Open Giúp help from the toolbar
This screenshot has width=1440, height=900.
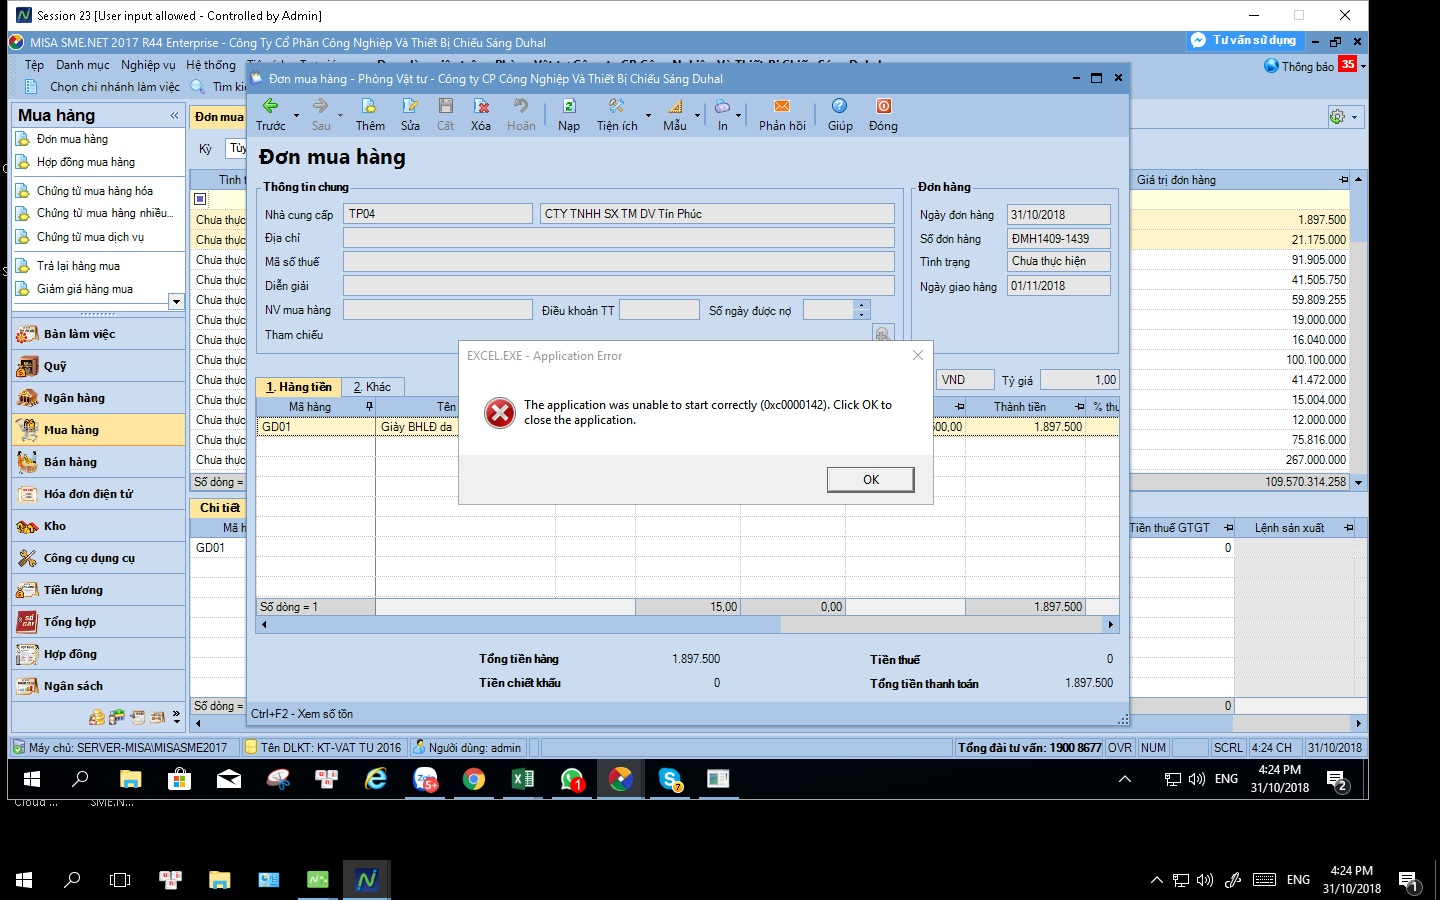click(840, 114)
